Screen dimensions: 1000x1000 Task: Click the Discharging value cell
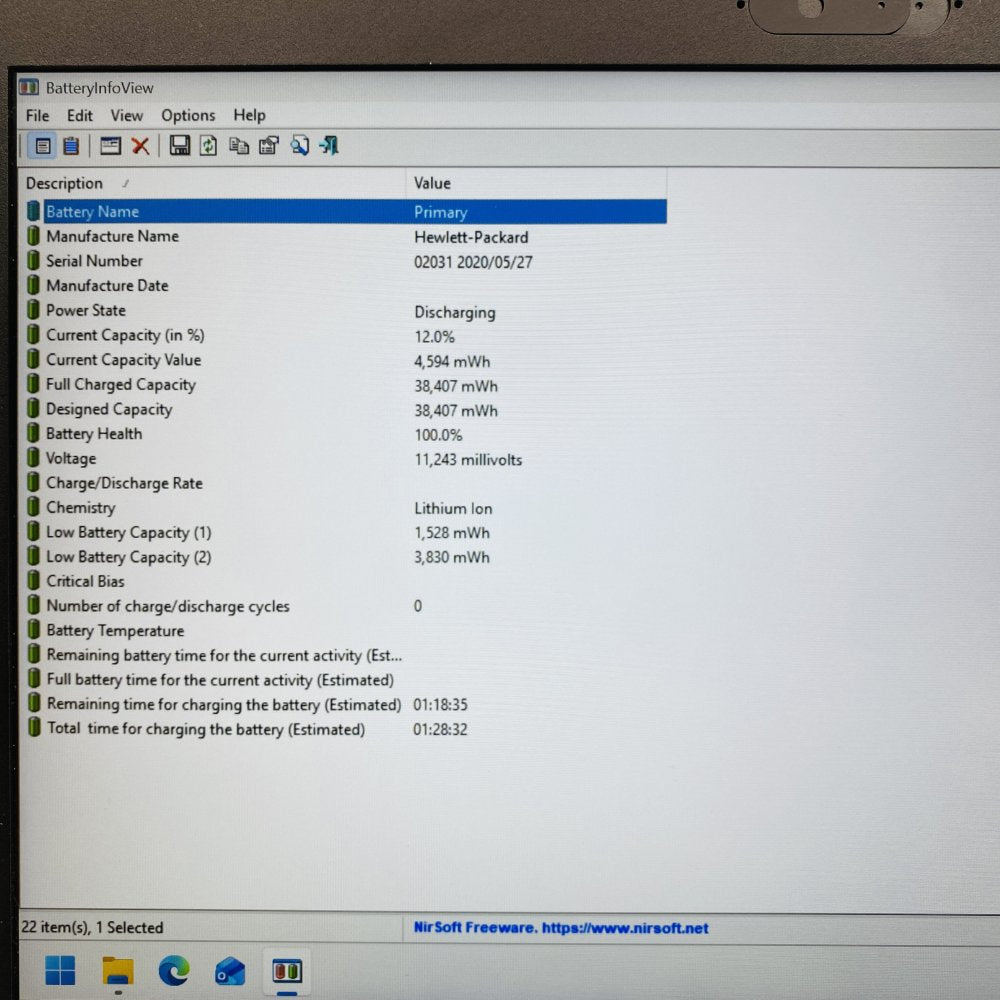[455, 312]
